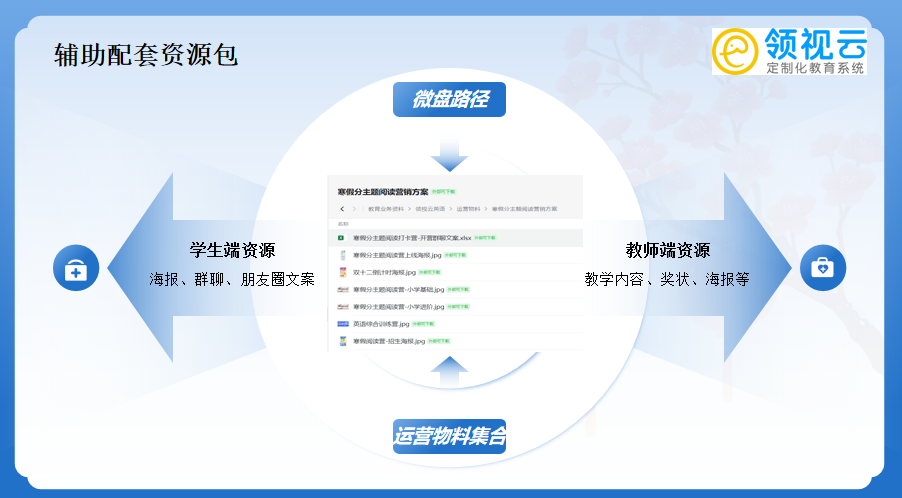
Task: Open file 寒假阅读营-招生海报.jpg
Action: [389, 341]
